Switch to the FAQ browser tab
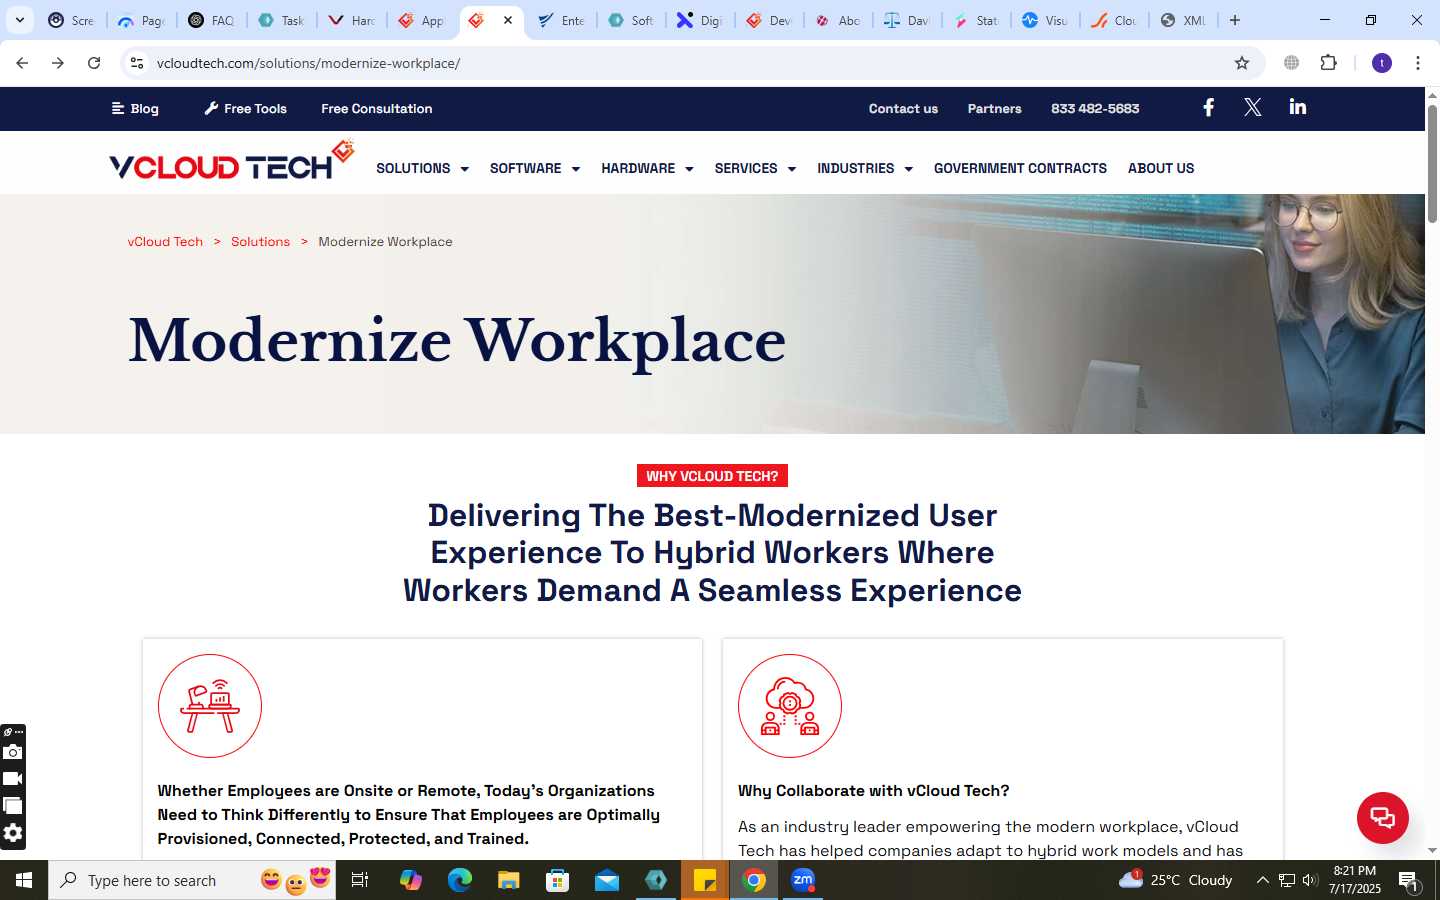The width and height of the screenshot is (1440, 900). (x=212, y=20)
